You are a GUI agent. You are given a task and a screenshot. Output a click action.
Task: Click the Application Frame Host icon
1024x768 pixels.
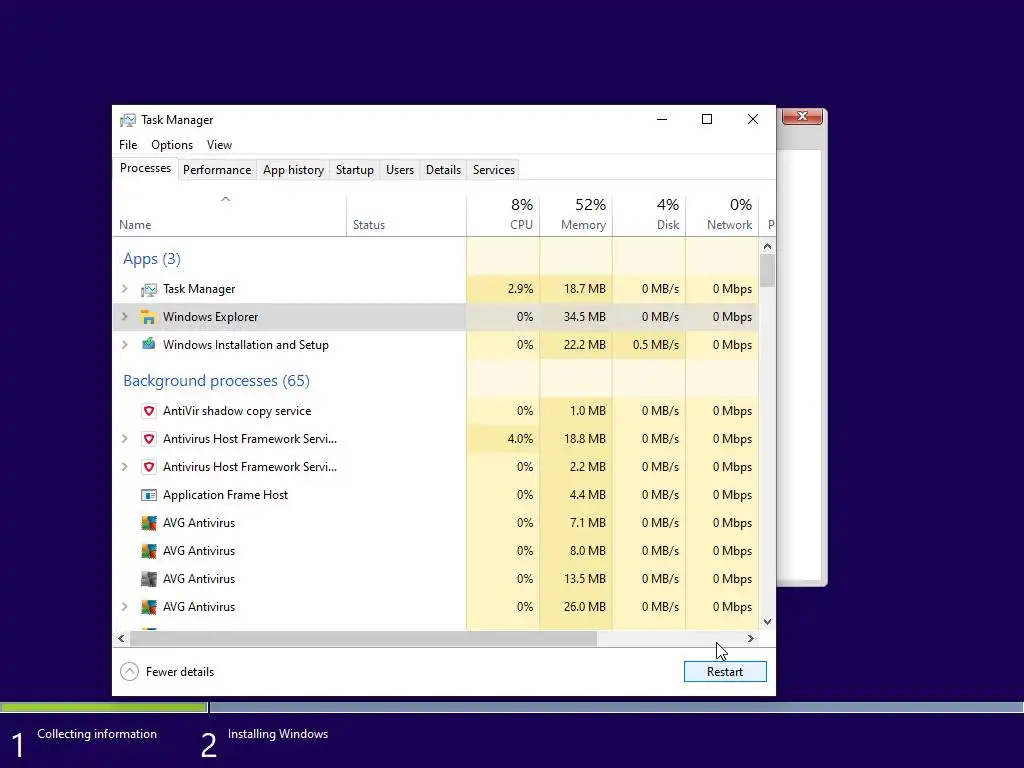pos(149,495)
